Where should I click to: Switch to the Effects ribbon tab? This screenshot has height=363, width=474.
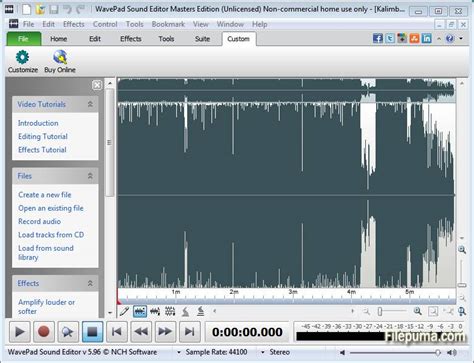(x=131, y=39)
